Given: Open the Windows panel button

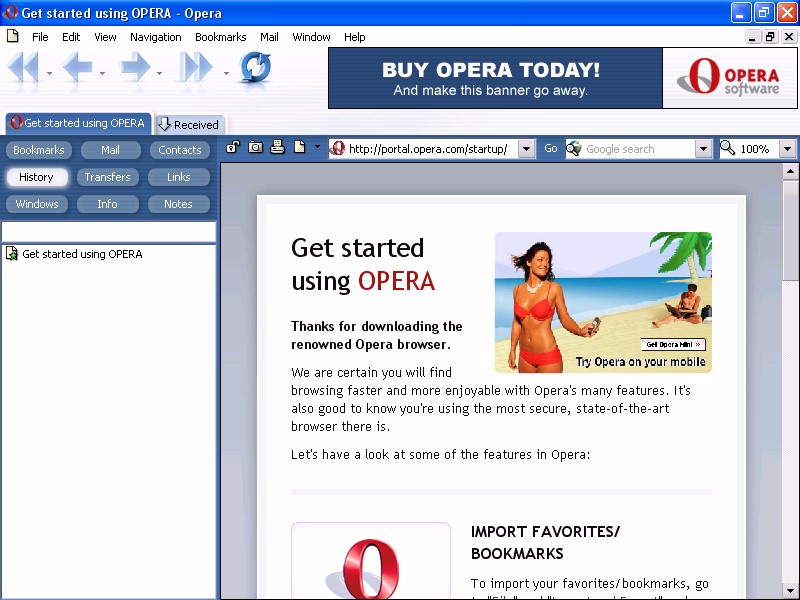Looking at the screenshot, I should coord(37,204).
